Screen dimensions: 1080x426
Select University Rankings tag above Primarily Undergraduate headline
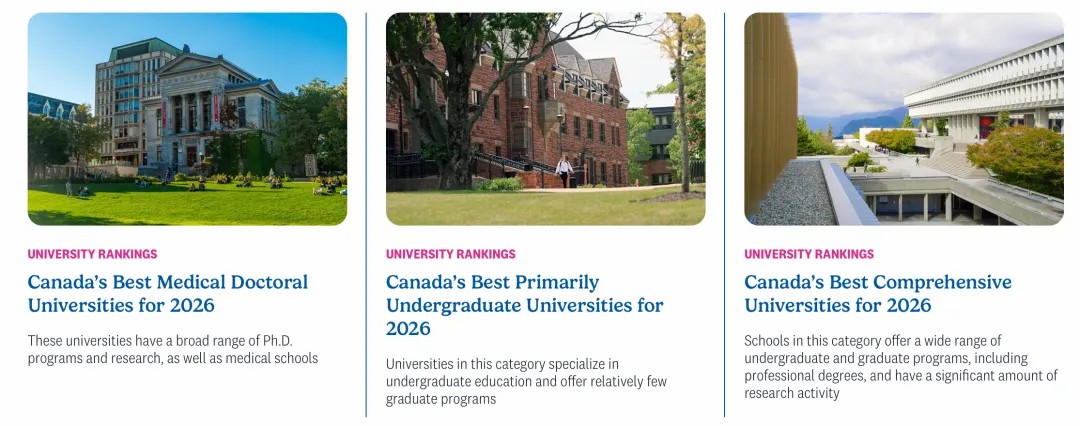point(451,254)
